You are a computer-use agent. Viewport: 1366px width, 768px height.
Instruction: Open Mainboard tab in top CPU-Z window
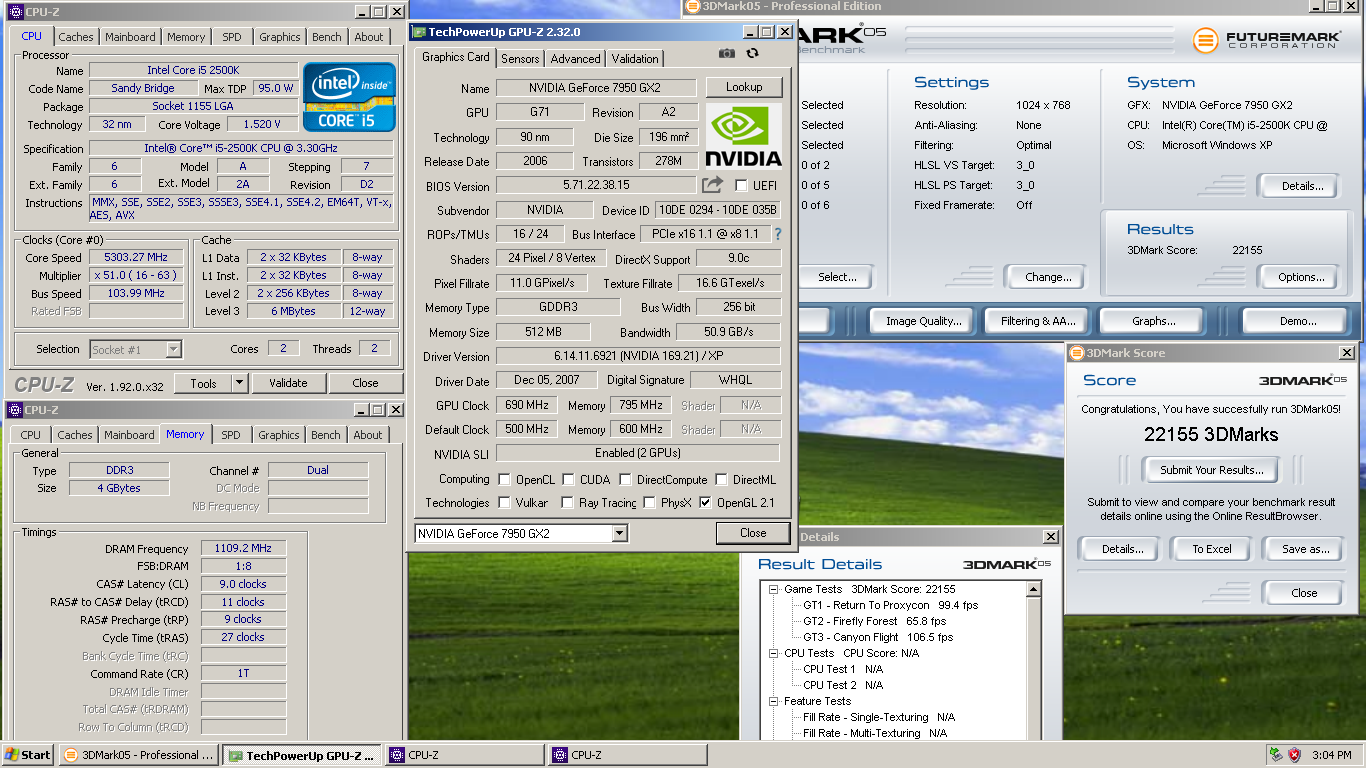[130, 37]
